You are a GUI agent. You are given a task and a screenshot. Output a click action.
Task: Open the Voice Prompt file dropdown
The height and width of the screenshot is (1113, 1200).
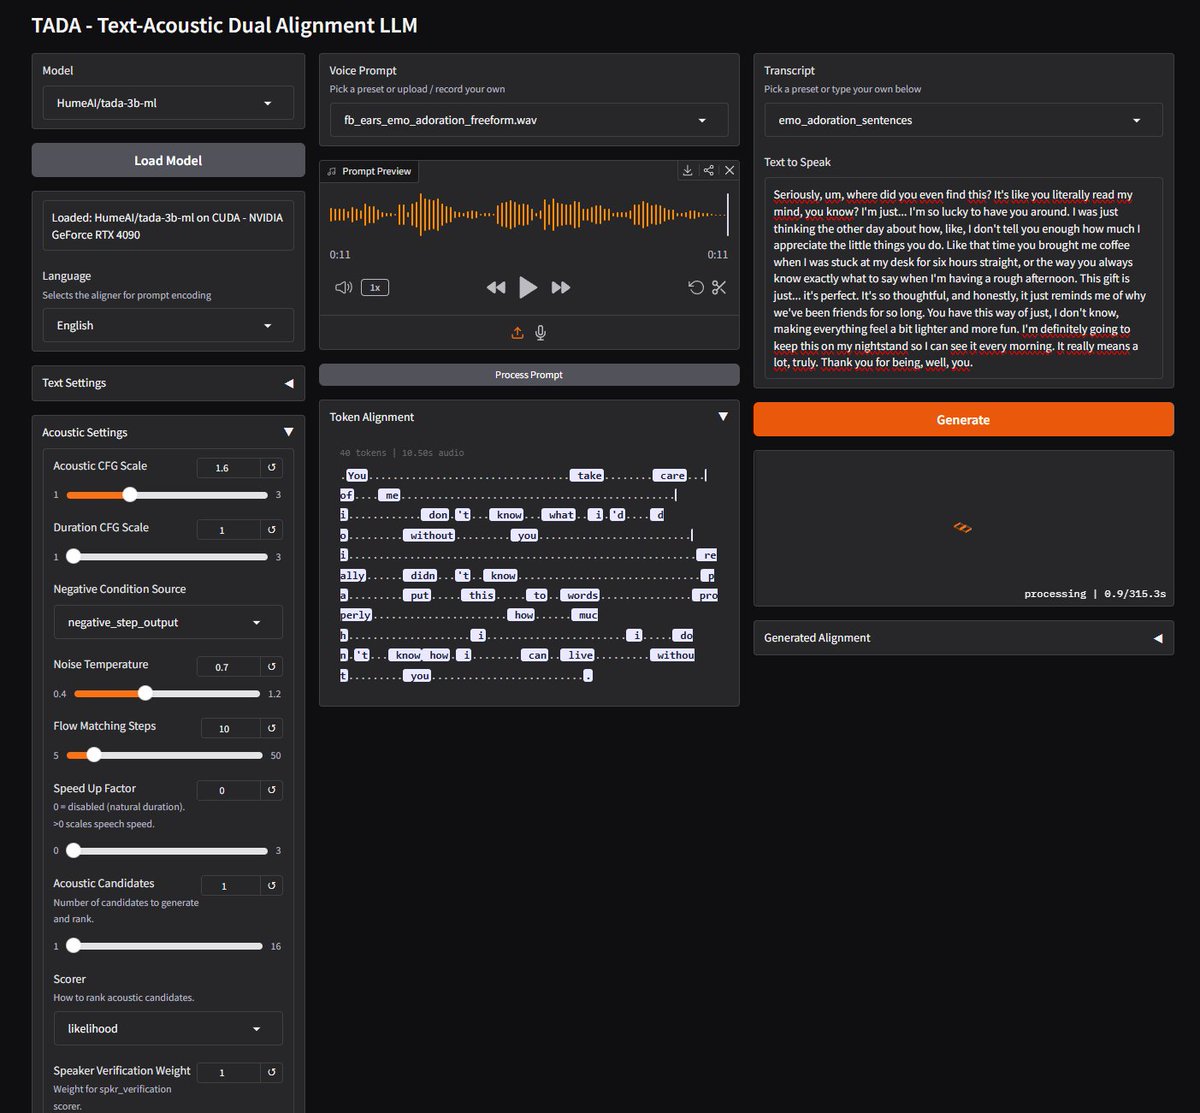[x=529, y=120]
